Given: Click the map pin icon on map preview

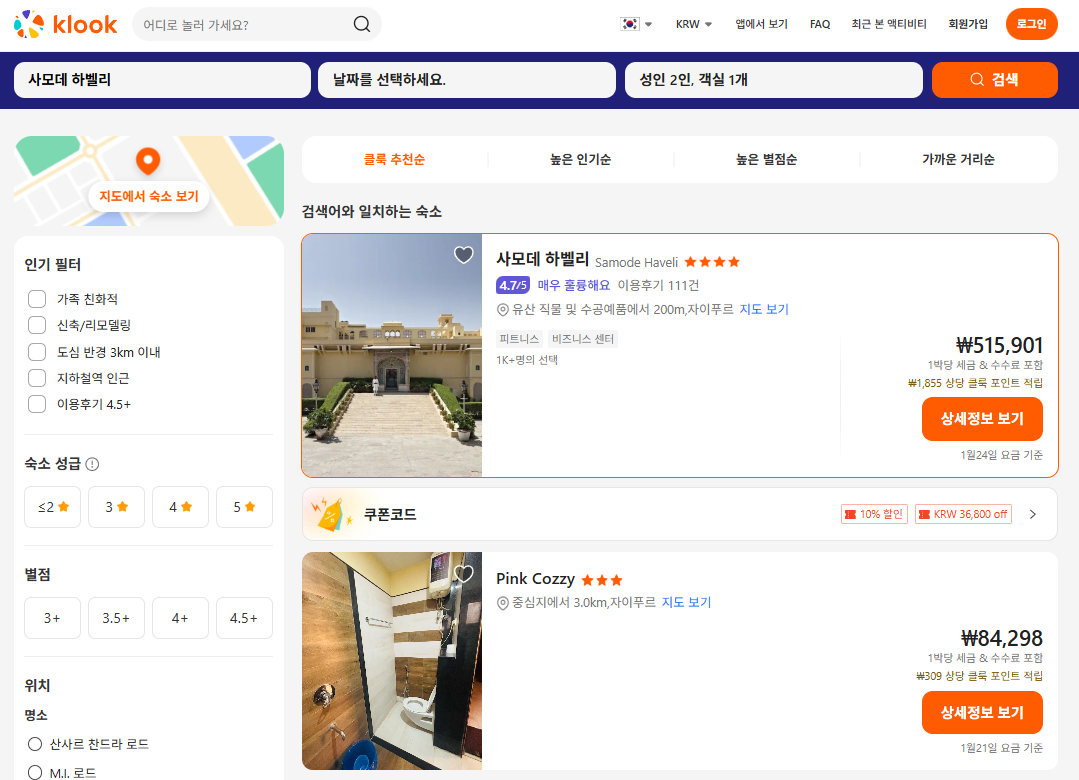Looking at the screenshot, I should (148, 160).
